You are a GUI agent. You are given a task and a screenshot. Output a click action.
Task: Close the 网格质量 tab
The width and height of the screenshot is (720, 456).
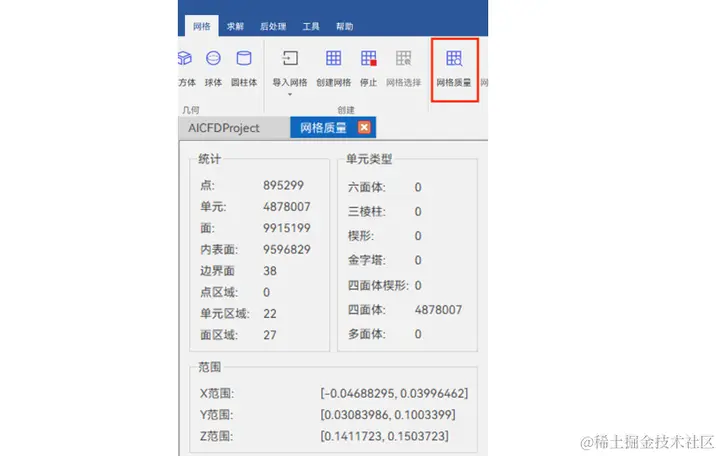coord(364,127)
